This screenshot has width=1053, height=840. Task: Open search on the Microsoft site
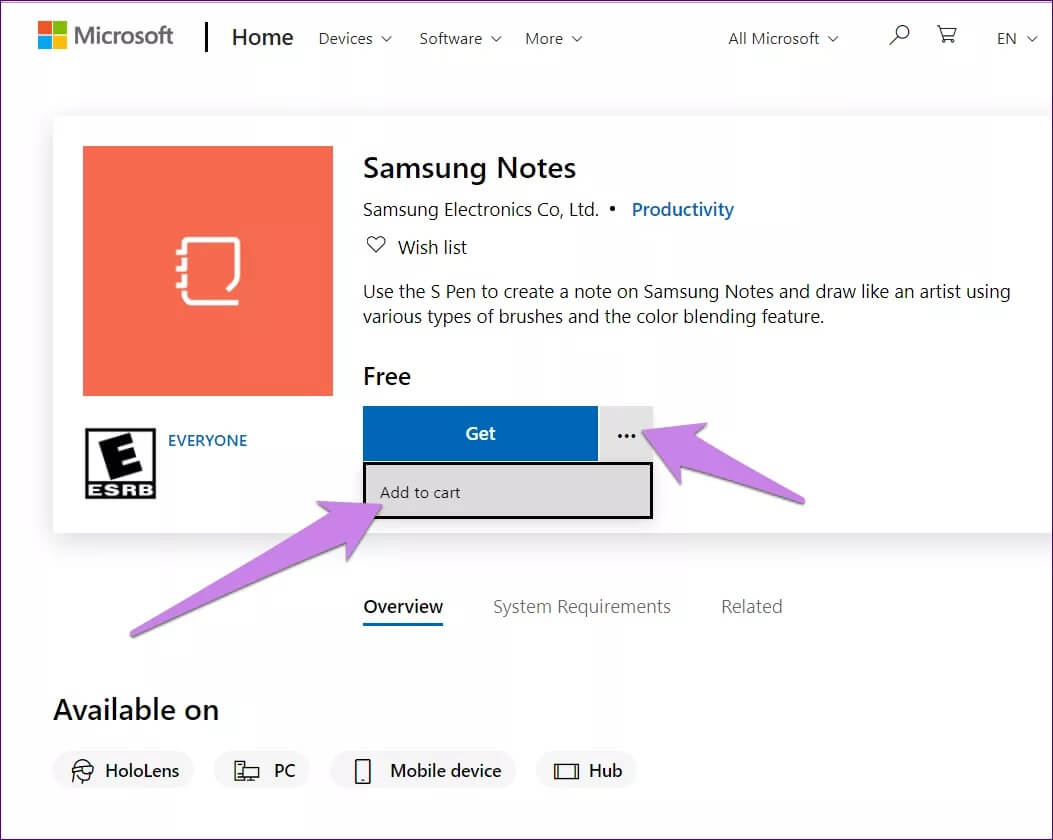[x=898, y=35]
